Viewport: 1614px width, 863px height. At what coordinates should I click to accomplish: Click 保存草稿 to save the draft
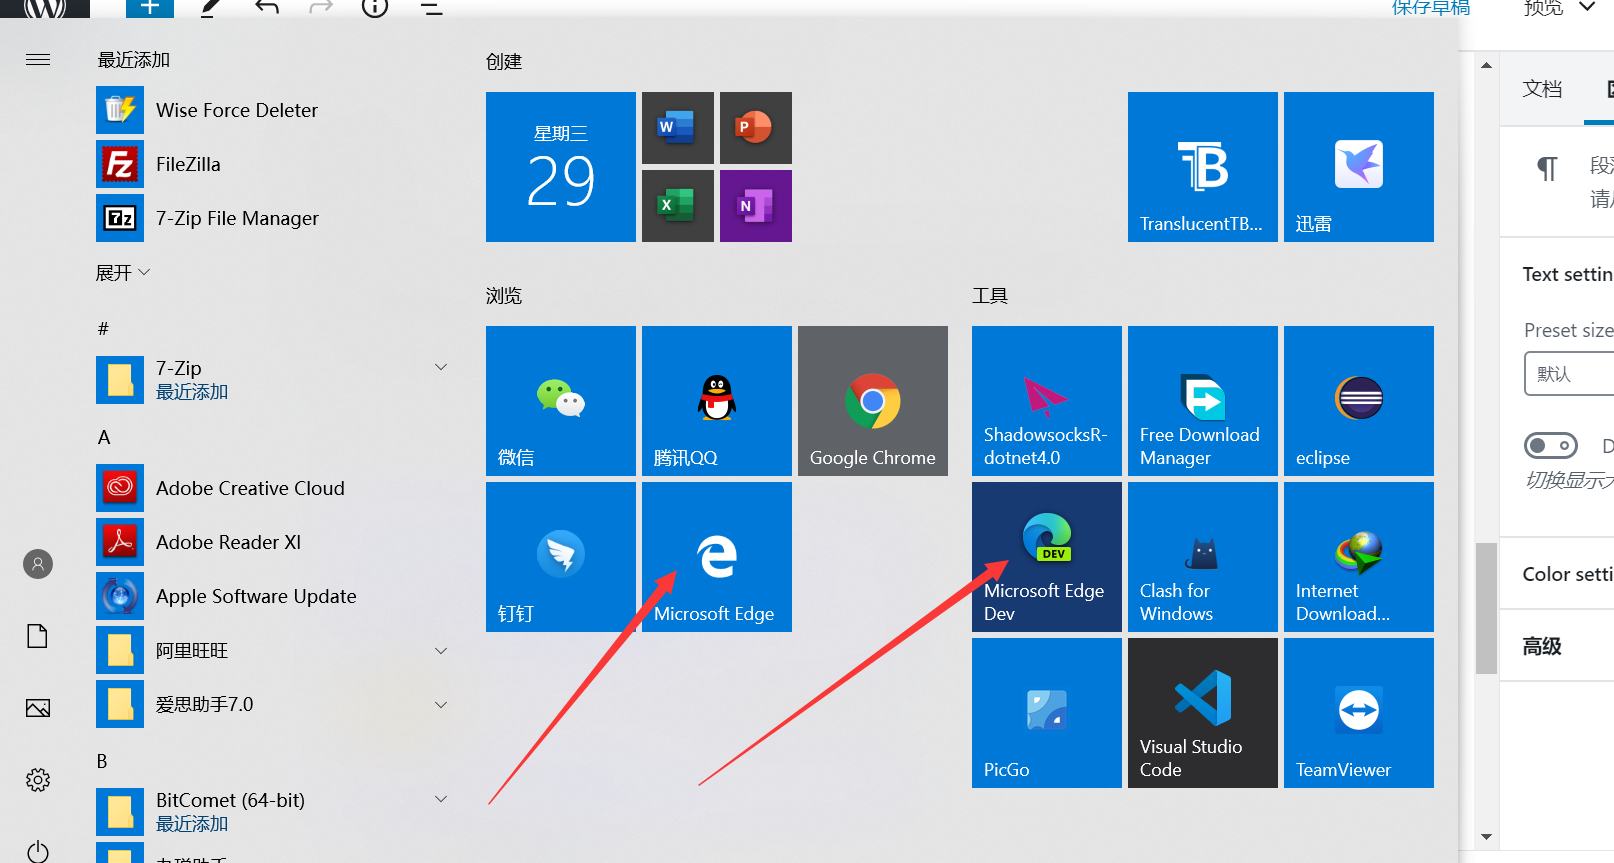point(1431,8)
